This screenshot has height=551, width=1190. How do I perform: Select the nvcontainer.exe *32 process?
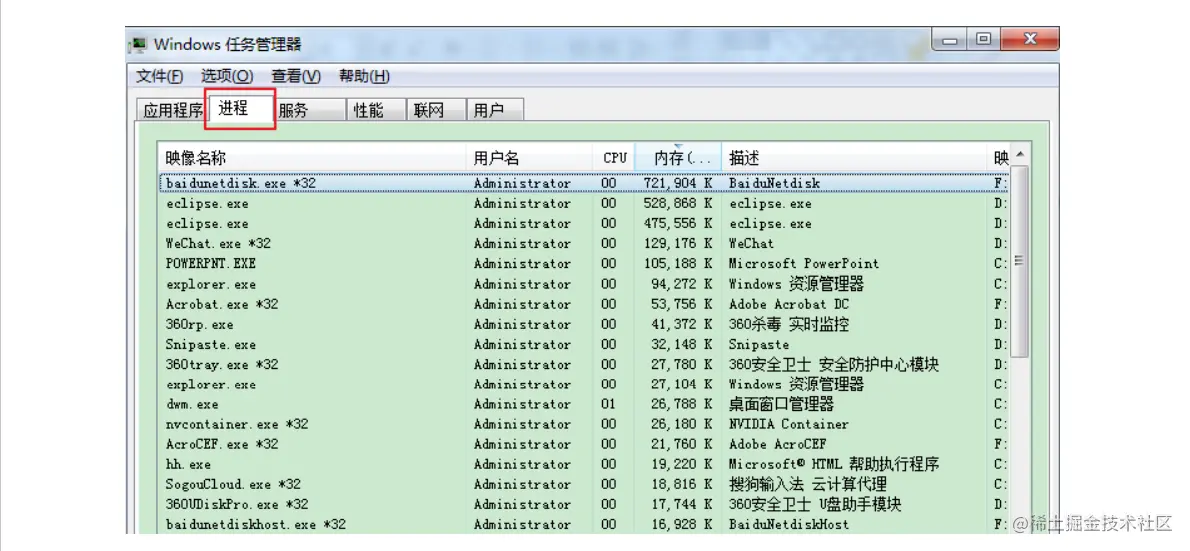(584, 423)
